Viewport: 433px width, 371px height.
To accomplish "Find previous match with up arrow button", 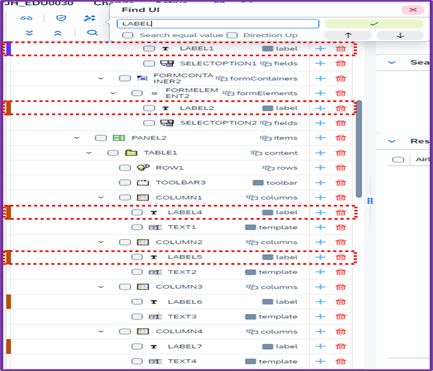I will tap(348, 35).
